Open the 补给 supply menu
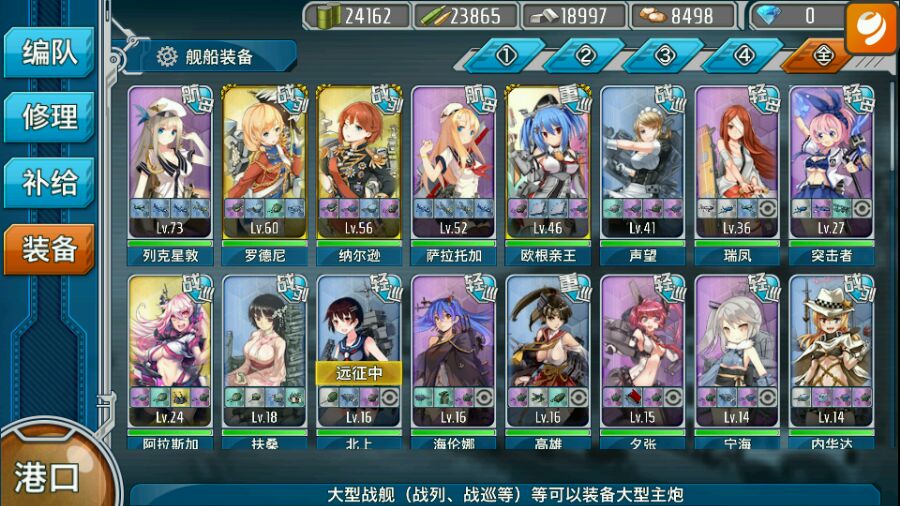The height and width of the screenshot is (506, 900). [49, 183]
